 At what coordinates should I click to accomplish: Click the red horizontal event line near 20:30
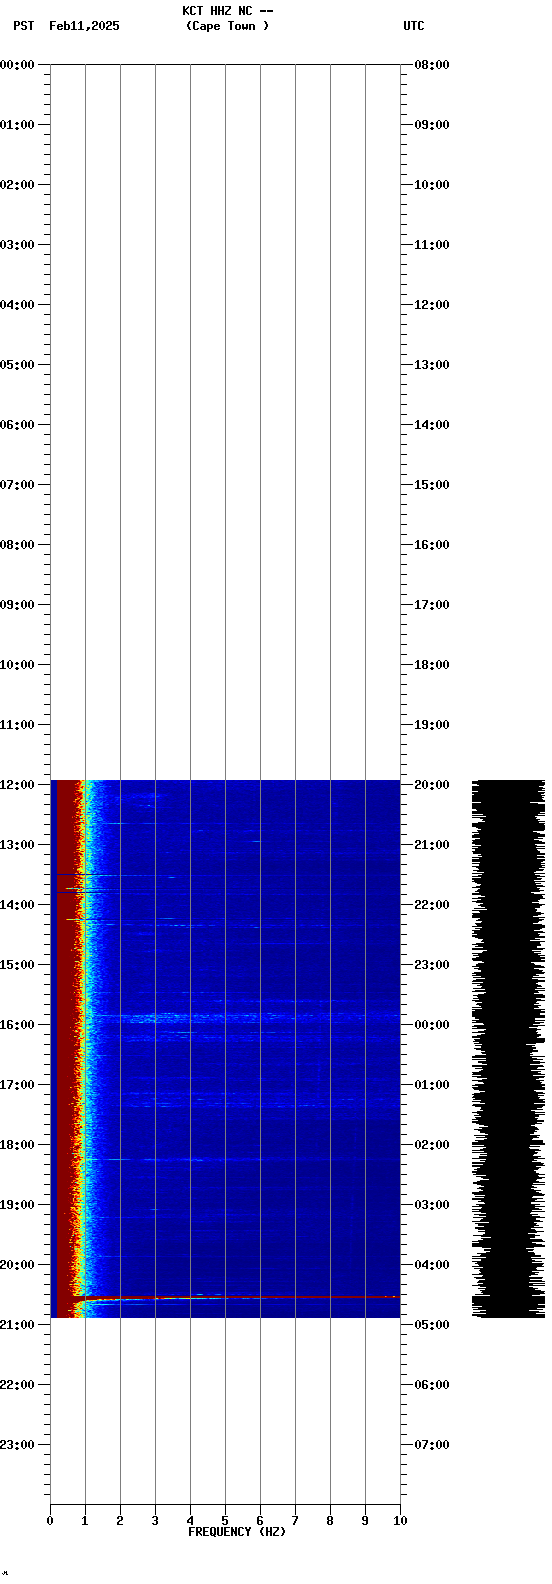(x=235, y=1297)
